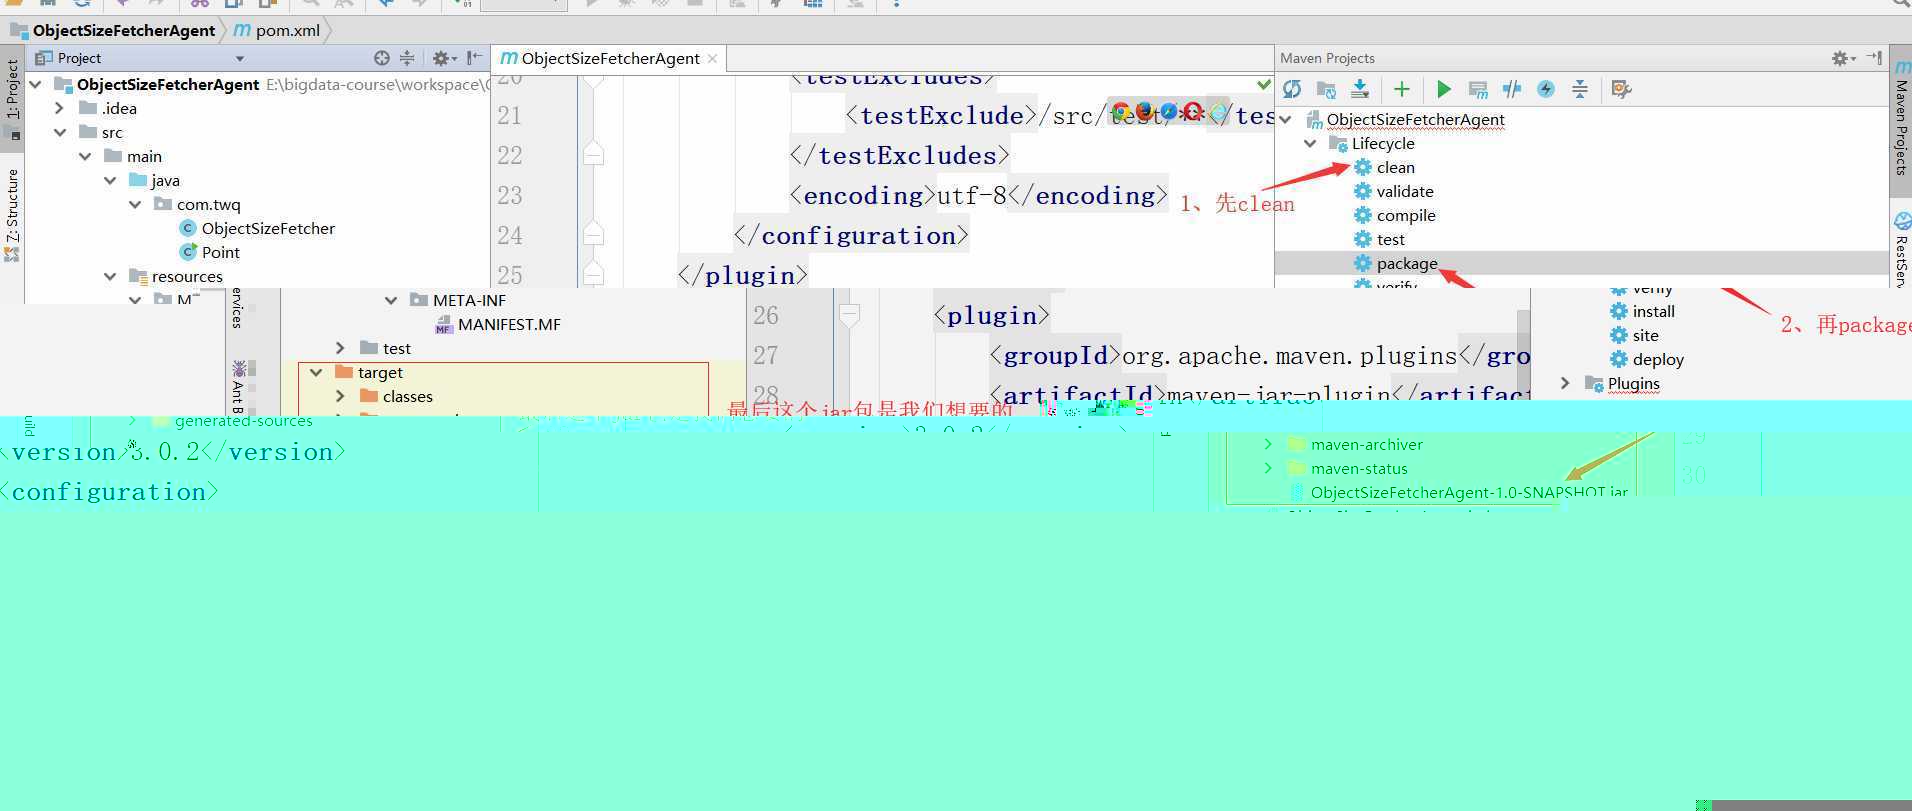Screen dimensions: 1912x811
Task: Open file in Firefox browser icon
Action: 1144,112
